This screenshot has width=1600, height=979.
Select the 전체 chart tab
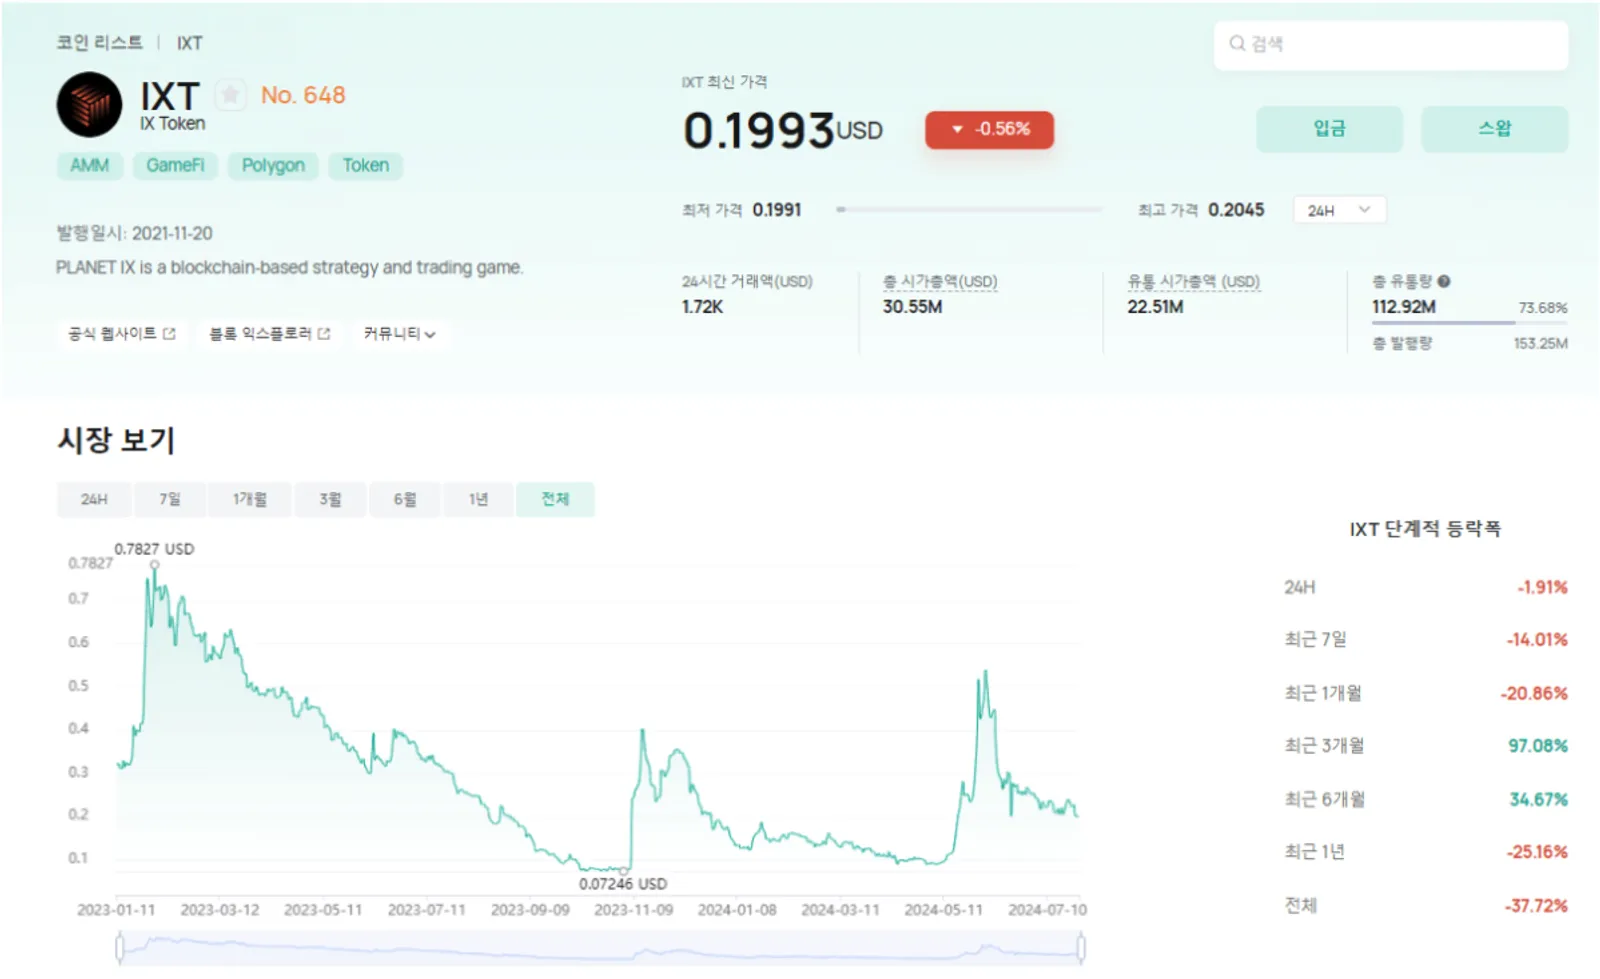[555, 499]
